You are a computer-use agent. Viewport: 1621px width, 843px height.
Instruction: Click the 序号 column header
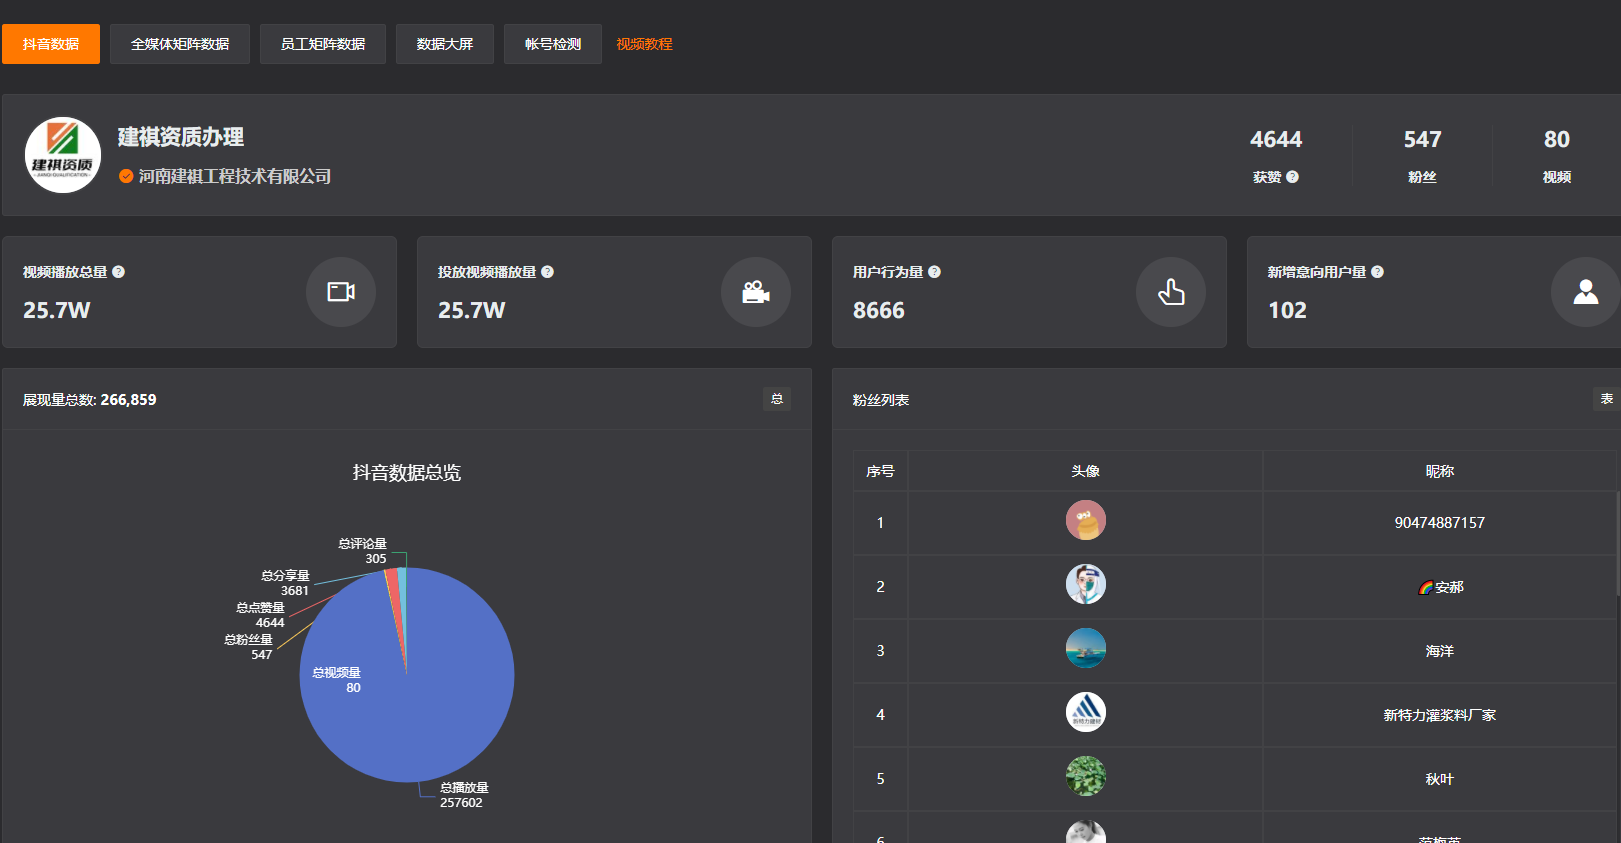tap(880, 471)
